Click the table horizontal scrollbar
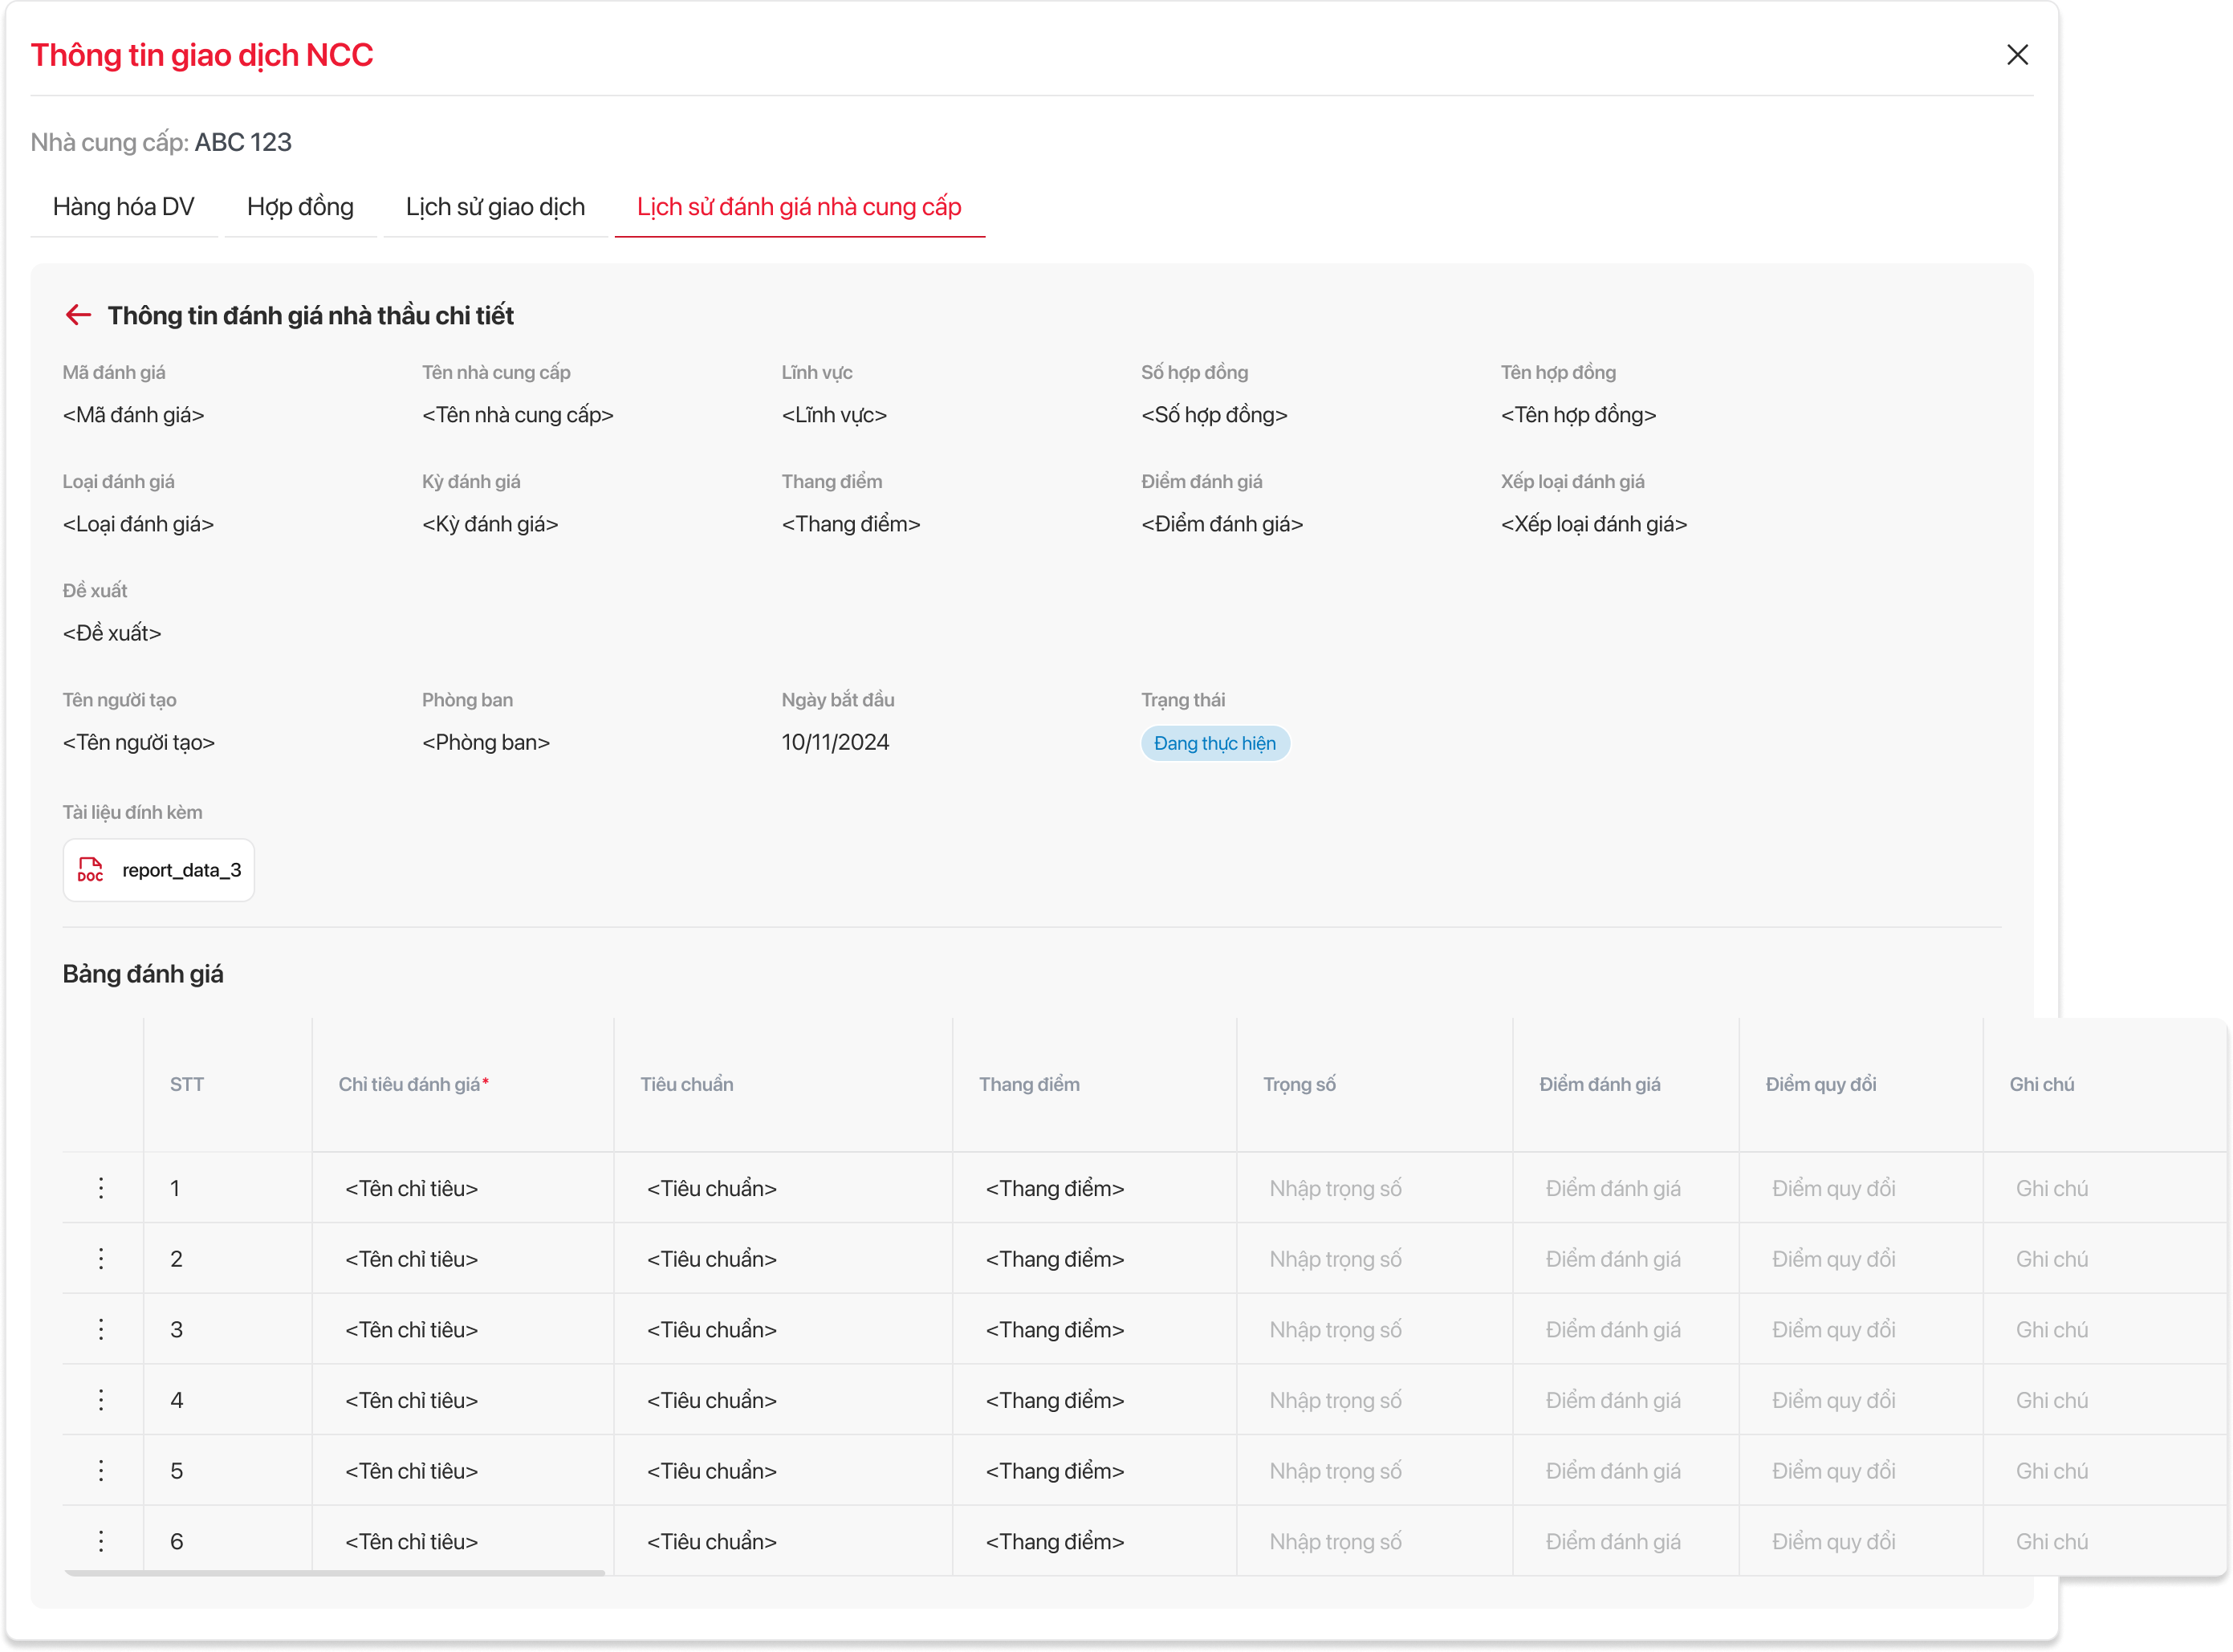 [x=335, y=1573]
